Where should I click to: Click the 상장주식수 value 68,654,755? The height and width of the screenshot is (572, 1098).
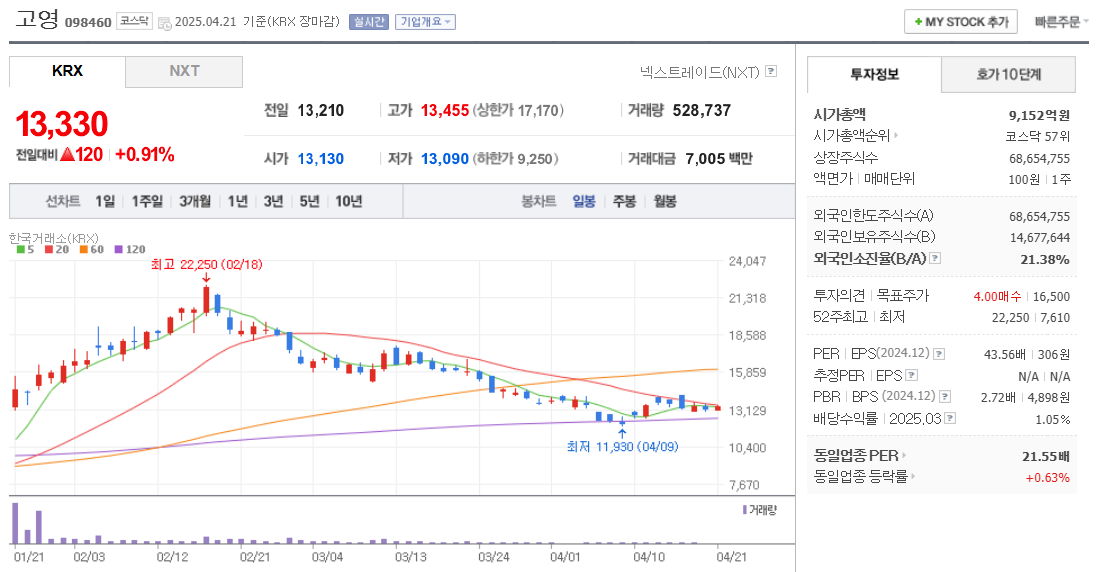point(1039,158)
